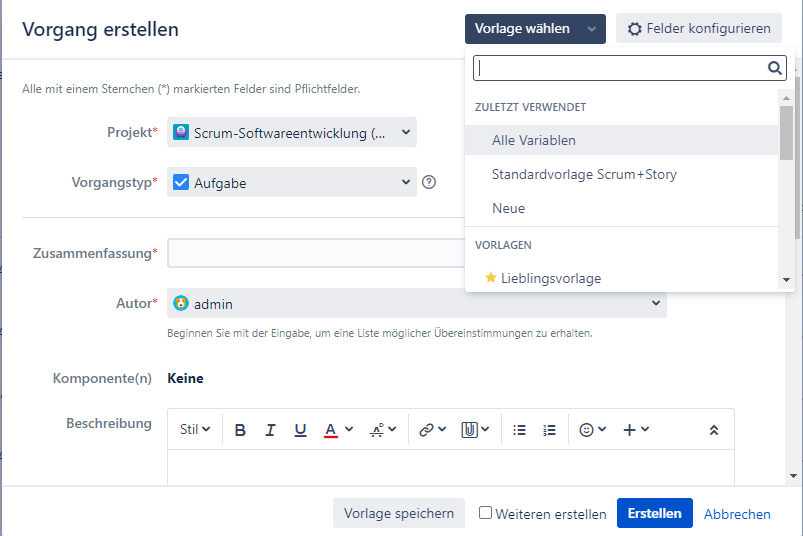
Task: Open the Projekt dropdown
Action: coord(292,132)
